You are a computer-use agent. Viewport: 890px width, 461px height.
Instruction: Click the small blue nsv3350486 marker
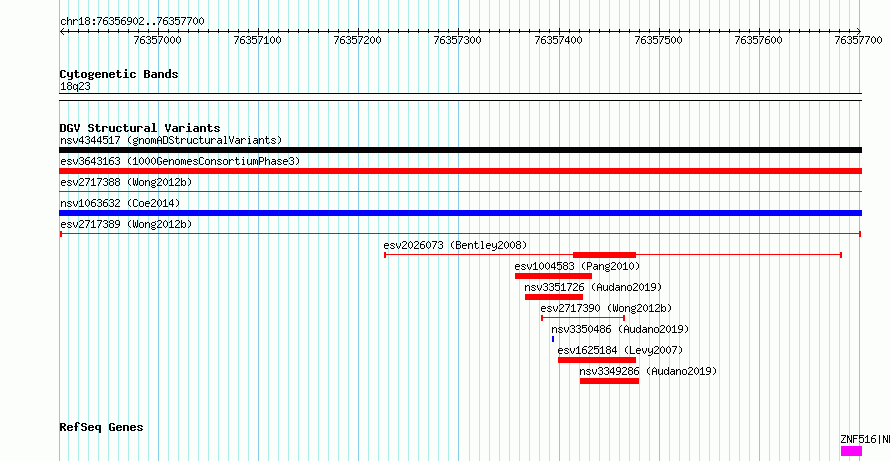coord(553,339)
